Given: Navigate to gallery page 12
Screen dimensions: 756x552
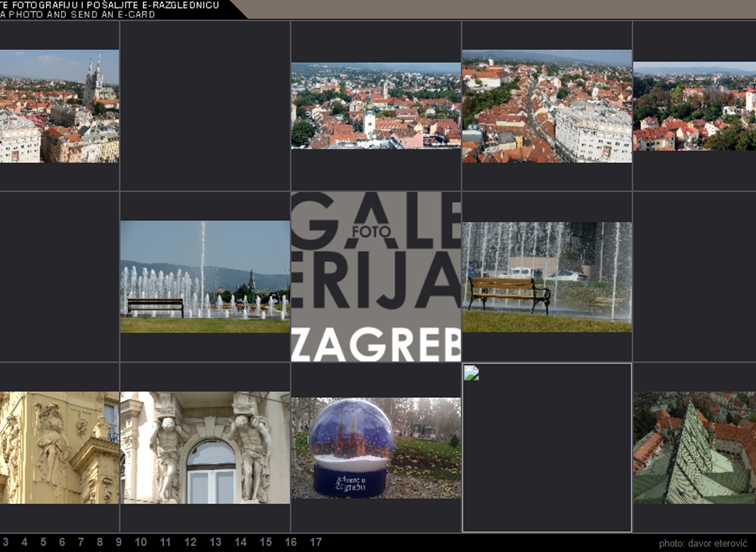Looking at the screenshot, I should click(190, 542).
